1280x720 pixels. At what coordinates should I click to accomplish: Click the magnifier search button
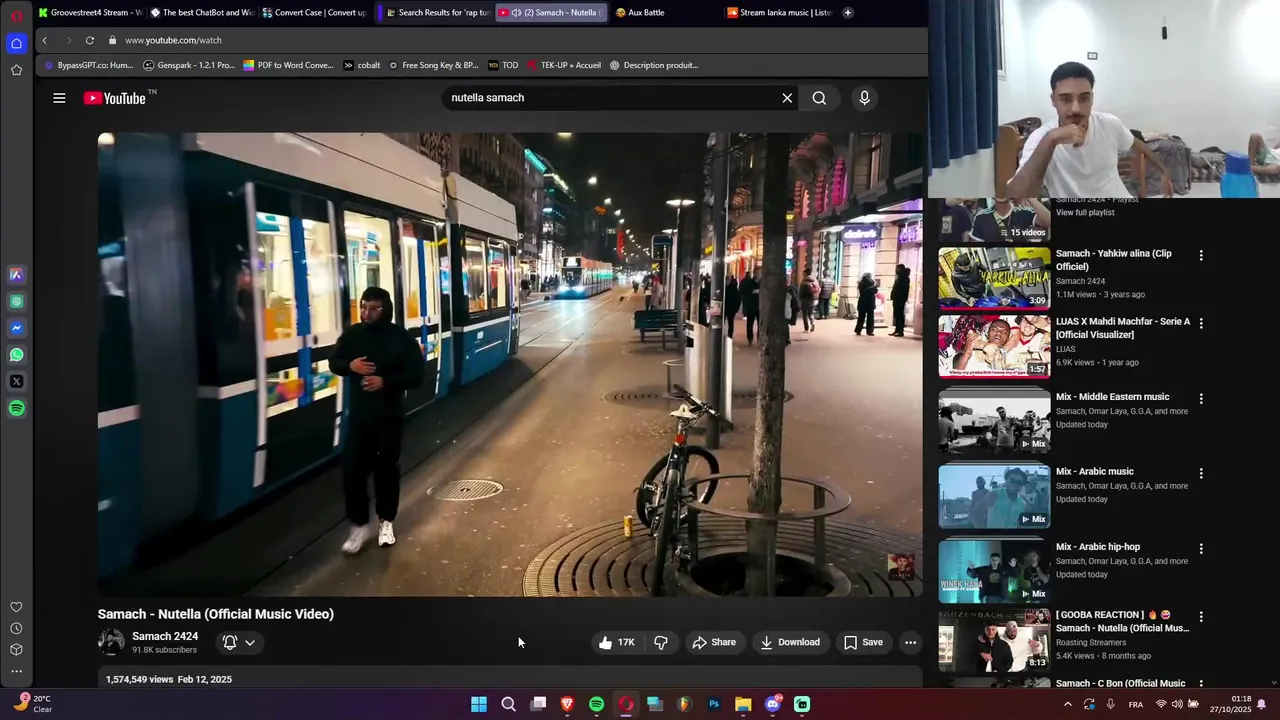coord(819,98)
